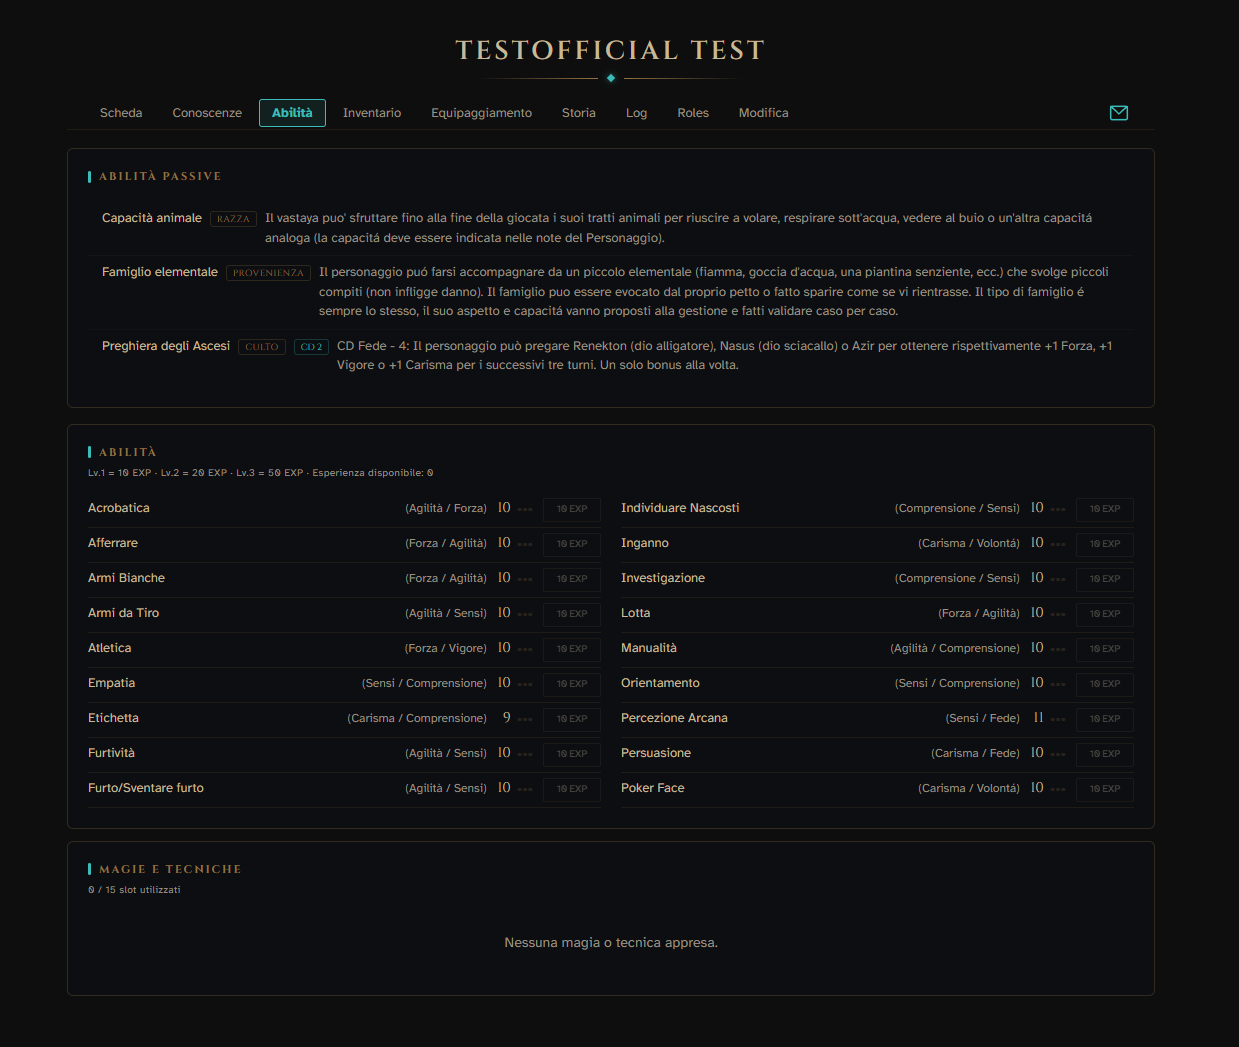The height and width of the screenshot is (1047, 1239).
Task: Select the Capacità animale passive ability name
Action: coord(152,218)
